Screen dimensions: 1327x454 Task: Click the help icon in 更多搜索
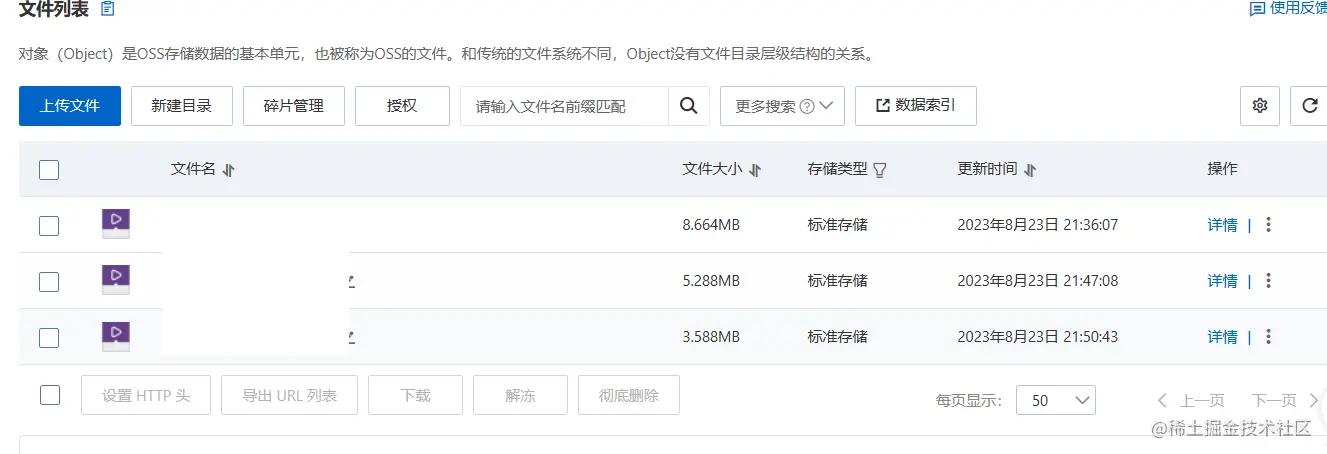tap(807, 106)
